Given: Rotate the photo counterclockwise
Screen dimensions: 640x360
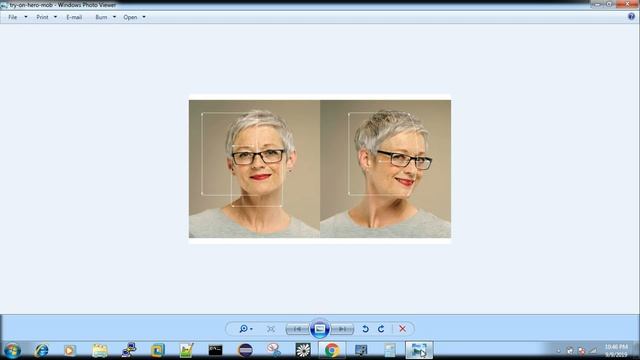Looking at the screenshot, I should click(365, 329).
